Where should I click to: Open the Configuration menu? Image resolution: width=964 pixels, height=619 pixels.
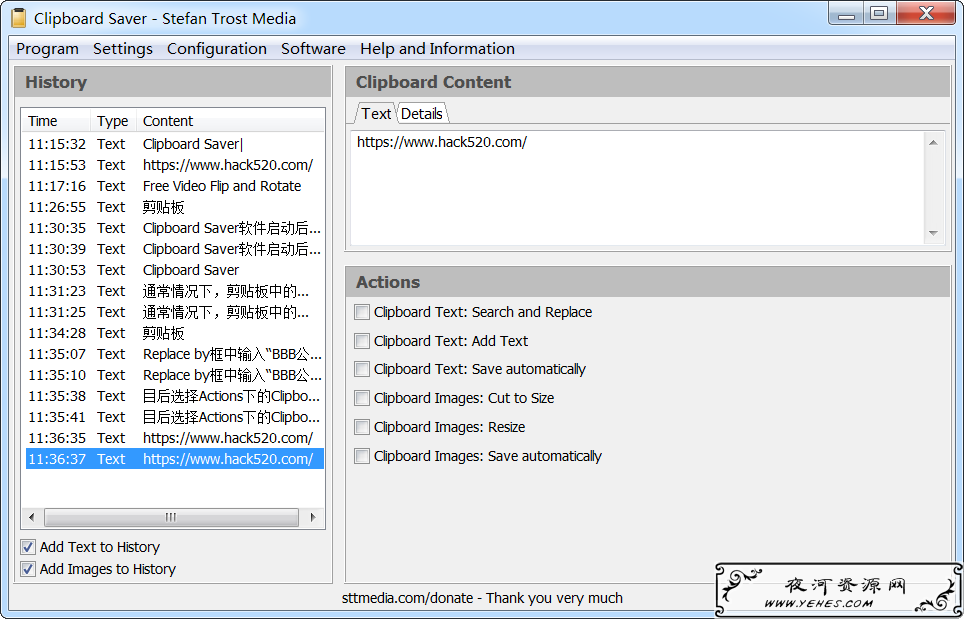coord(217,49)
